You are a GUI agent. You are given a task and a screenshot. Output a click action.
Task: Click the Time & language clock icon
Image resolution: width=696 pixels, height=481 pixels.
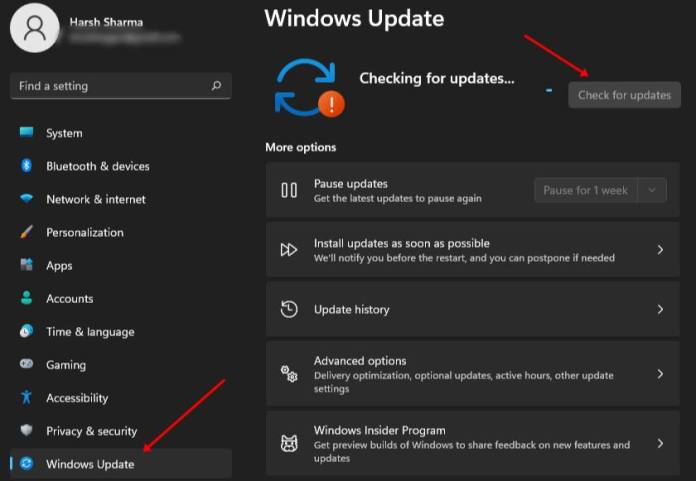[26, 331]
